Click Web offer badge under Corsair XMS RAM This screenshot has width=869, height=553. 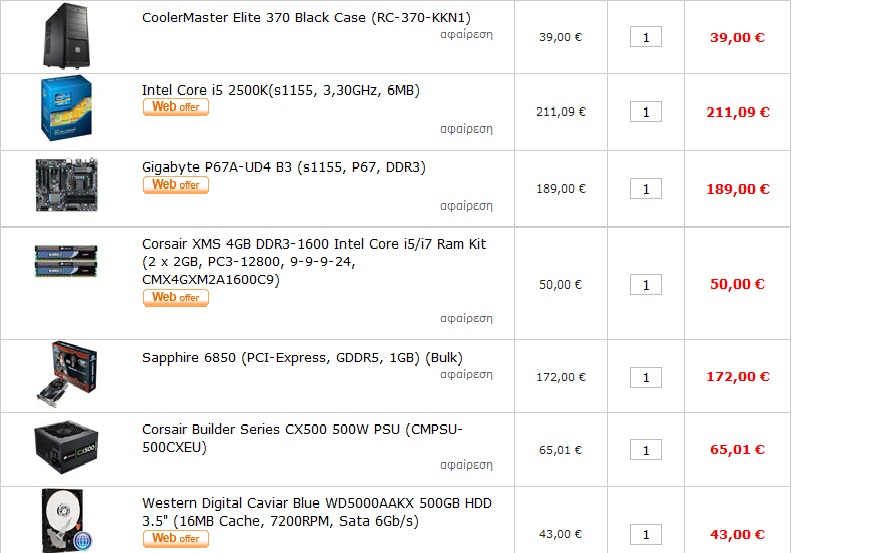(176, 298)
